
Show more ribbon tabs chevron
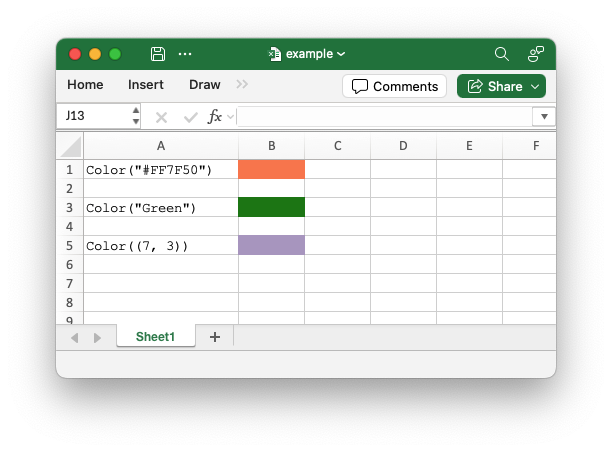(242, 84)
